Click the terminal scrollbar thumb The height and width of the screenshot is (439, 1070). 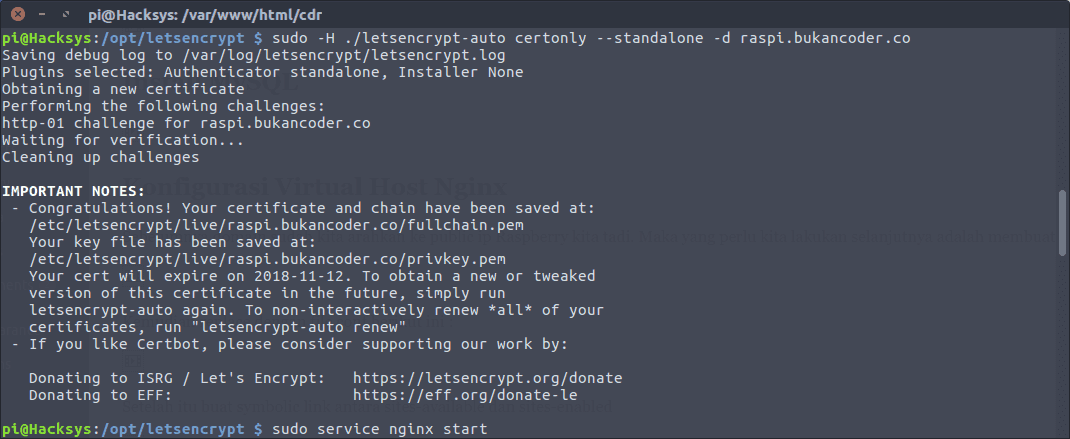click(x=1063, y=223)
